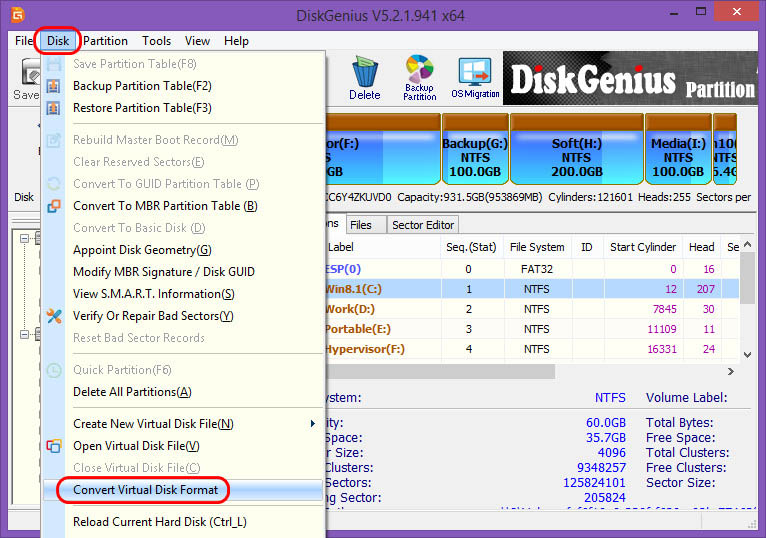Select Verify Or Repair Bad Sectors
This screenshot has width=766, height=538.
pos(184,316)
